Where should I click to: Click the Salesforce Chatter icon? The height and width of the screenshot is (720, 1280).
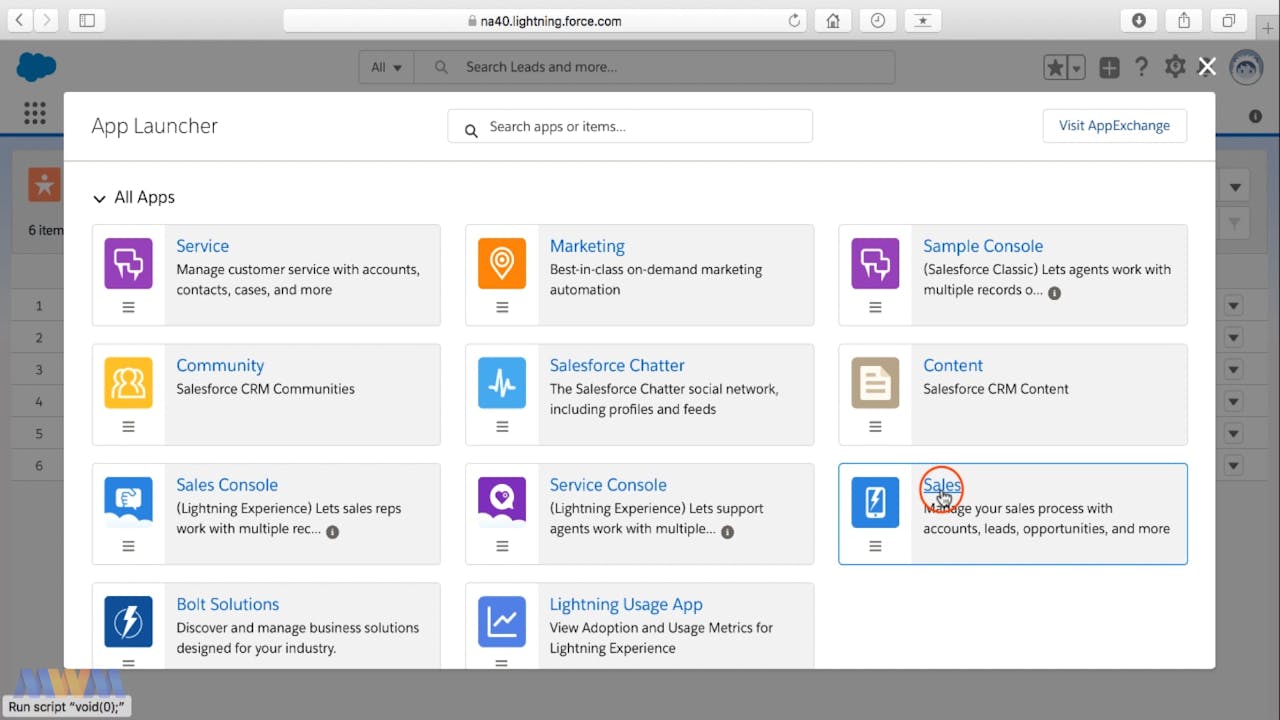[502, 383]
